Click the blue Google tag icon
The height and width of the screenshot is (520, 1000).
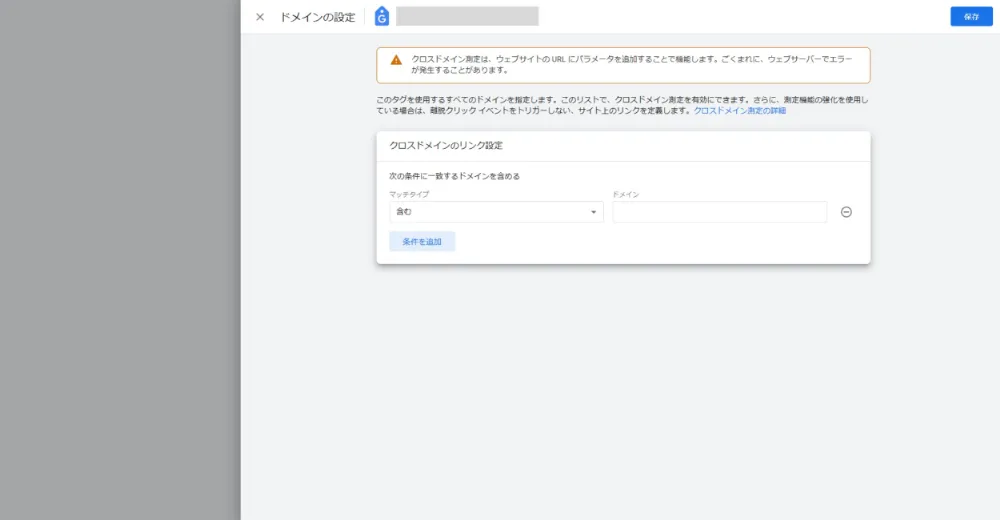[x=381, y=17]
